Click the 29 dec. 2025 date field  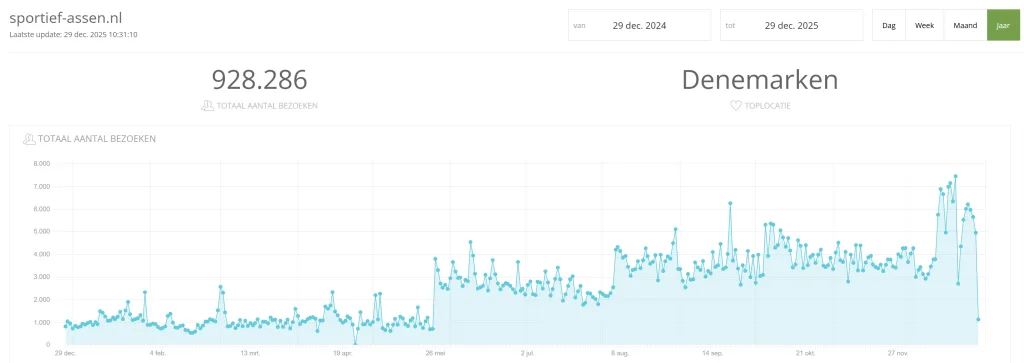[x=792, y=26]
